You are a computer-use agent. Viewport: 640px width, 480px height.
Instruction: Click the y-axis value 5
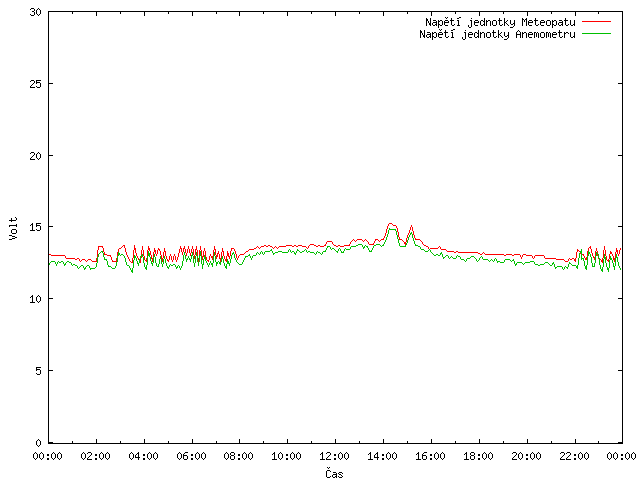(x=39, y=371)
